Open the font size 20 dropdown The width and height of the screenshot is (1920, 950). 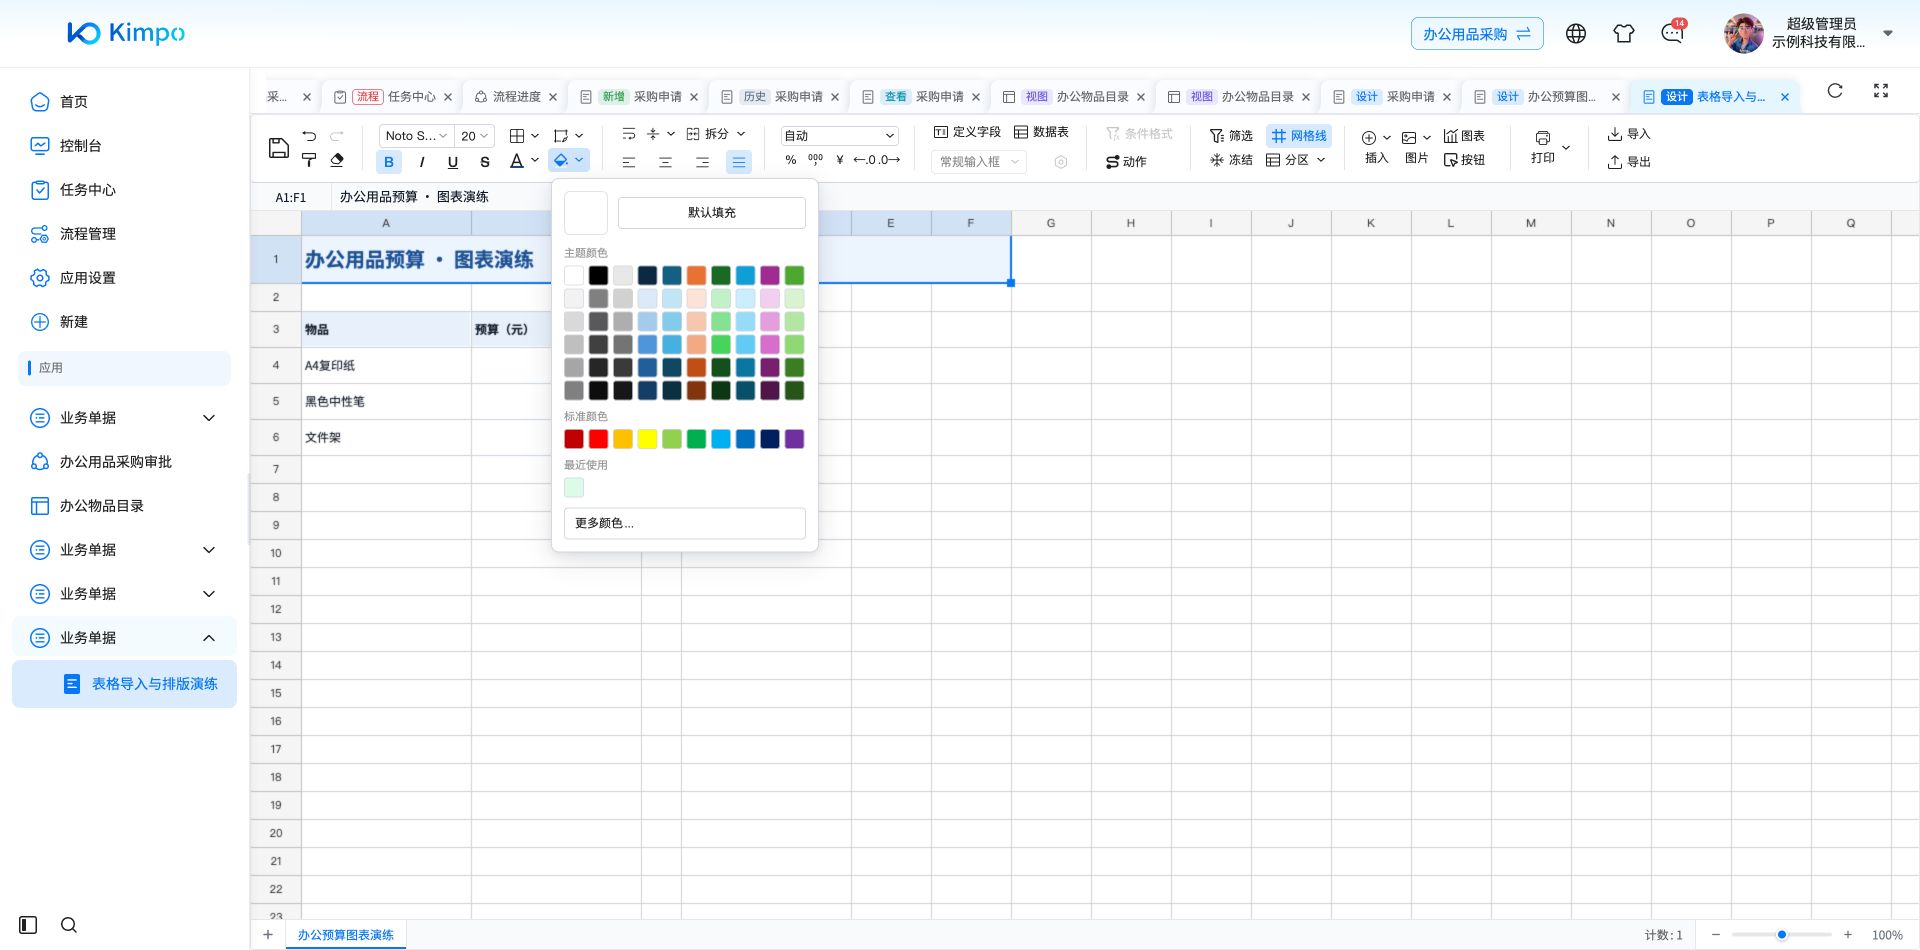(x=474, y=136)
